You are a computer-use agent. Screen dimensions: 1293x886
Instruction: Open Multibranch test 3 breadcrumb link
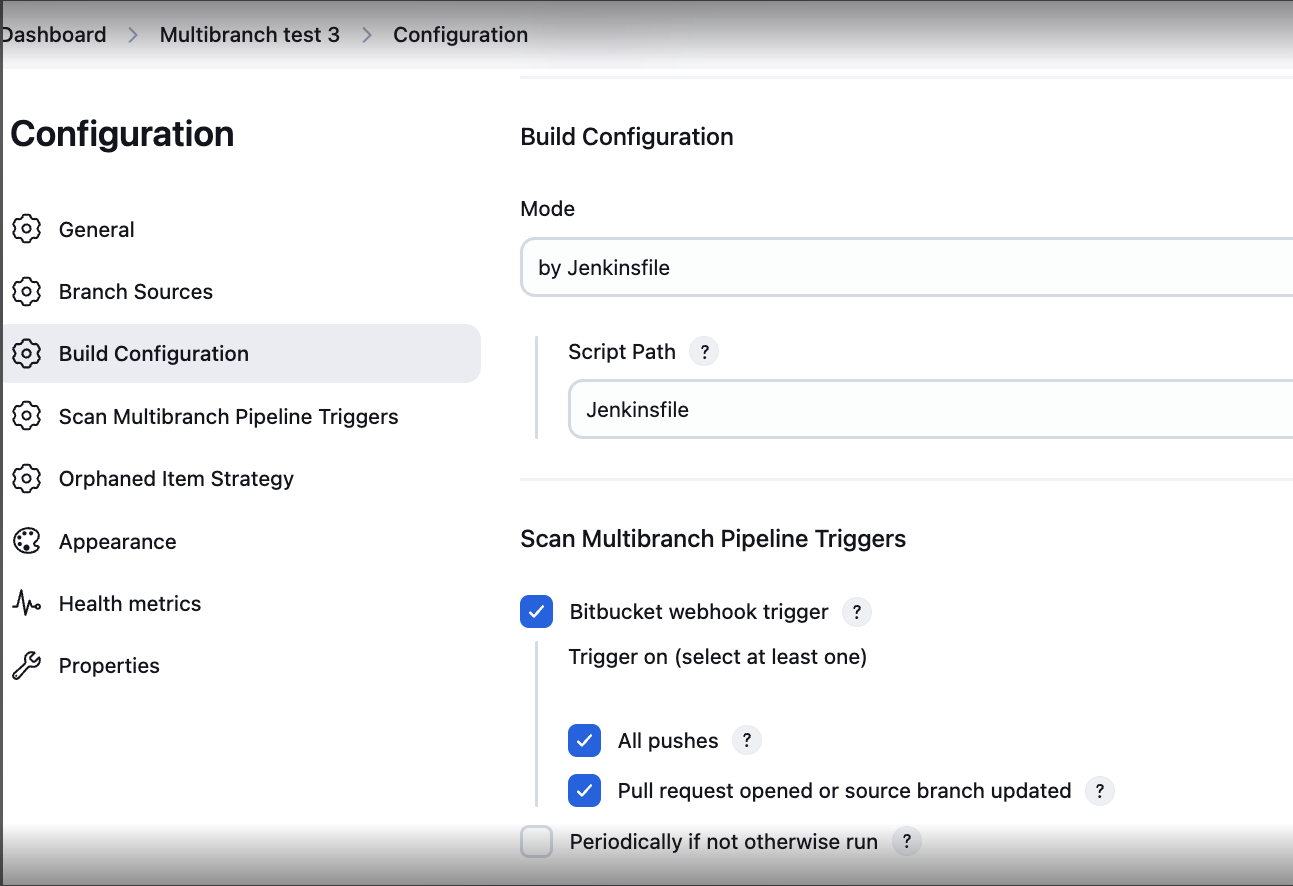point(249,35)
